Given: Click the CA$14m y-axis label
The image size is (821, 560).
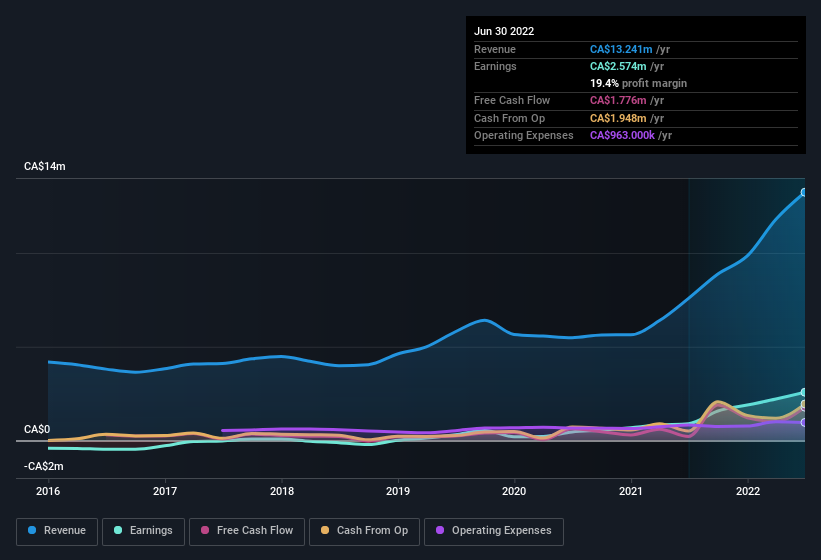Looking at the screenshot, I should coord(45,166).
